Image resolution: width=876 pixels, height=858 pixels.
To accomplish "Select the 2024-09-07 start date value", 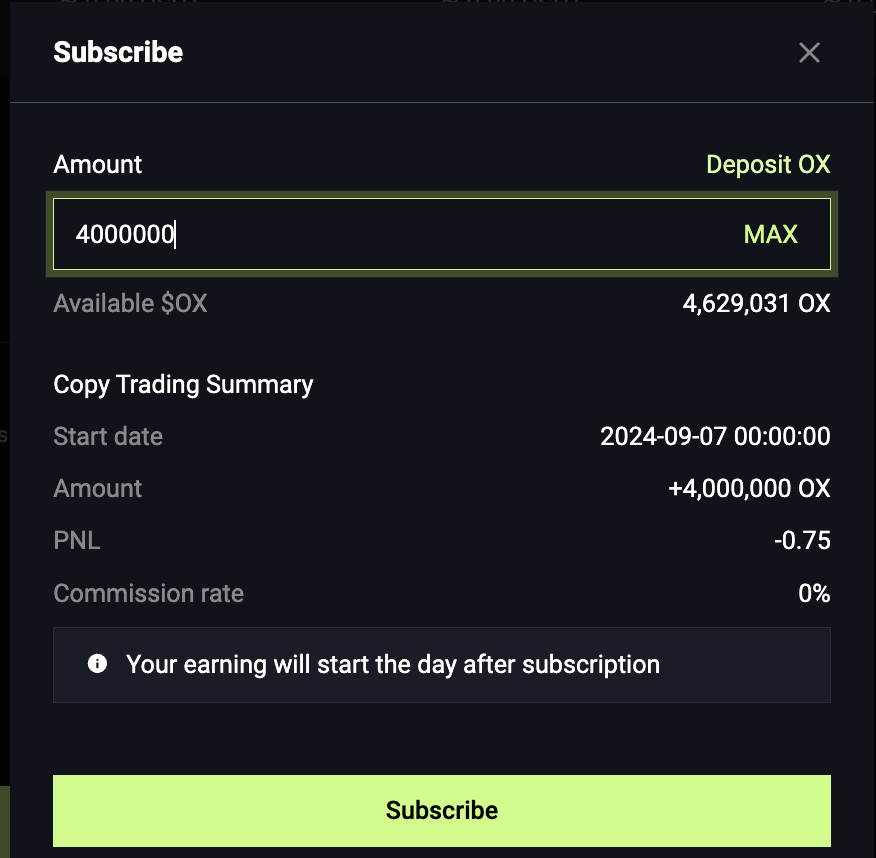I will tap(715, 436).
